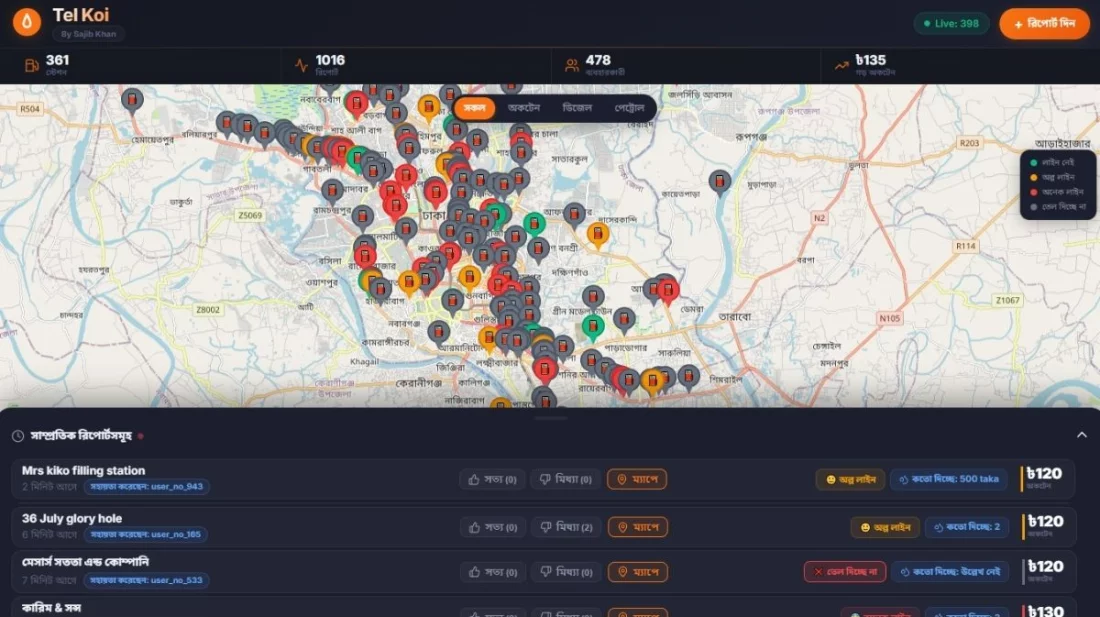Click the রিপোর্ট দিন button

tap(1044, 23)
